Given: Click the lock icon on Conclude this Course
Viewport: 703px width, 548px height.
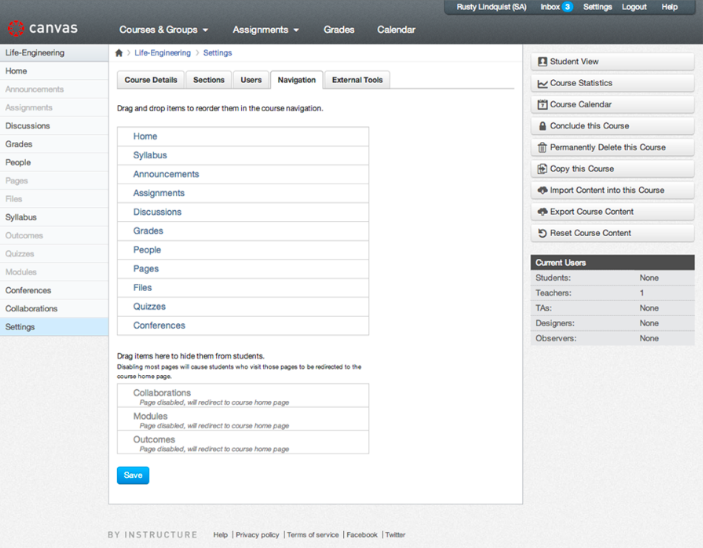Looking at the screenshot, I should point(542,126).
